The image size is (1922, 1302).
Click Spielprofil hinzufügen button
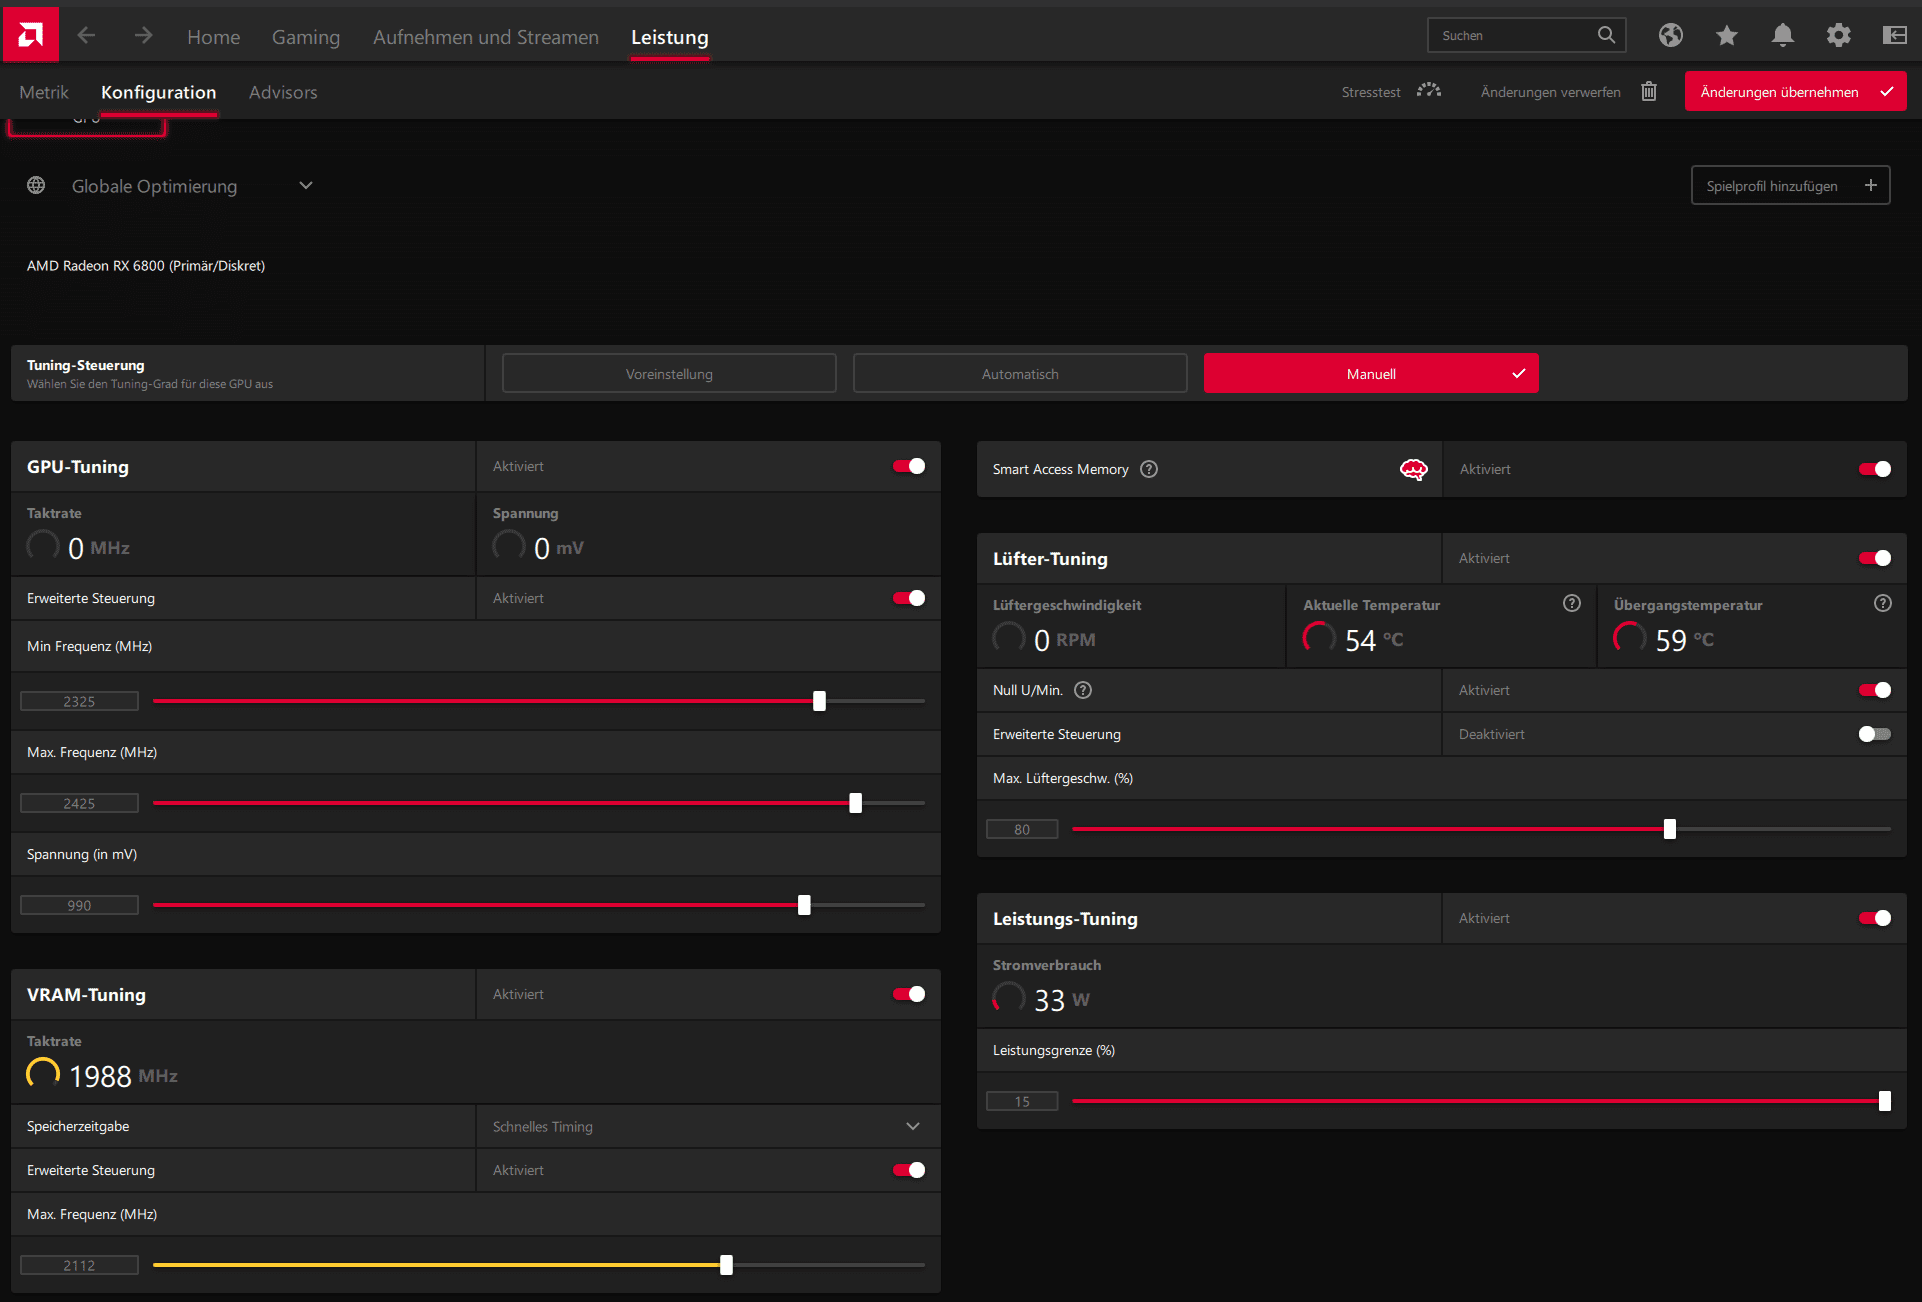click(x=1790, y=185)
